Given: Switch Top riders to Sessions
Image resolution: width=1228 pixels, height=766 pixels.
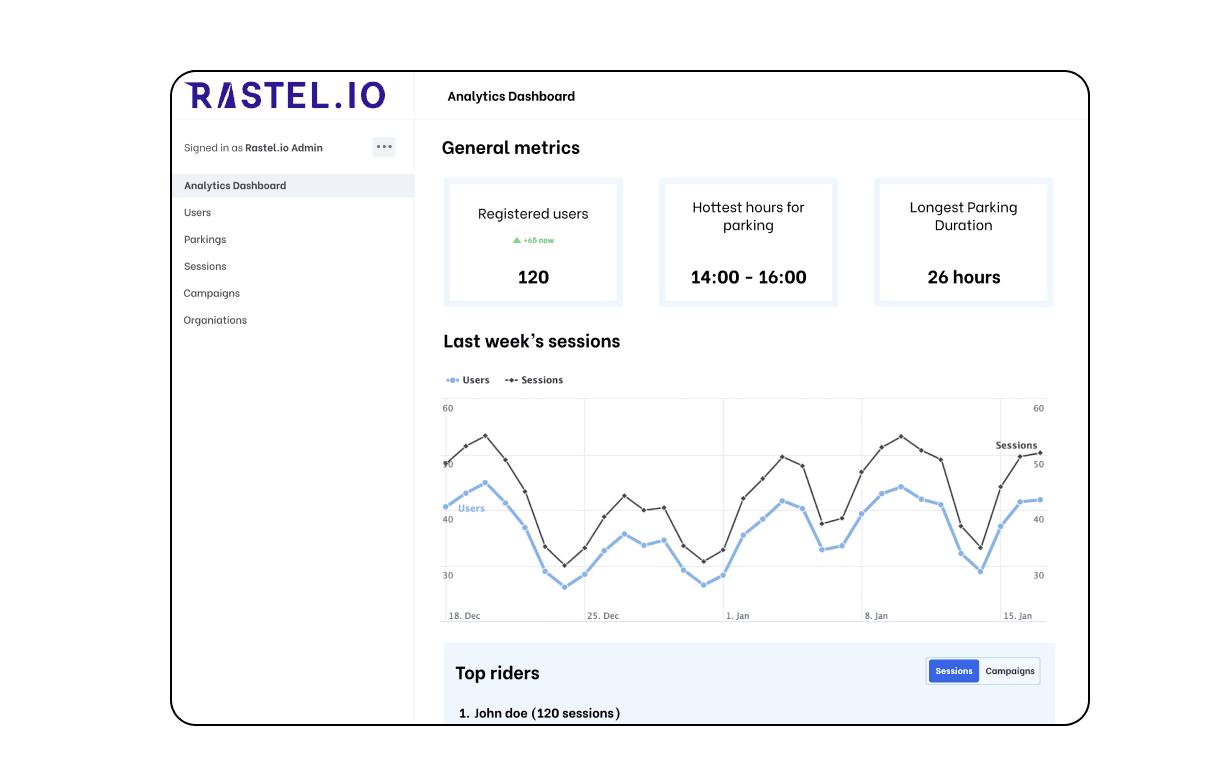Looking at the screenshot, I should click(953, 671).
